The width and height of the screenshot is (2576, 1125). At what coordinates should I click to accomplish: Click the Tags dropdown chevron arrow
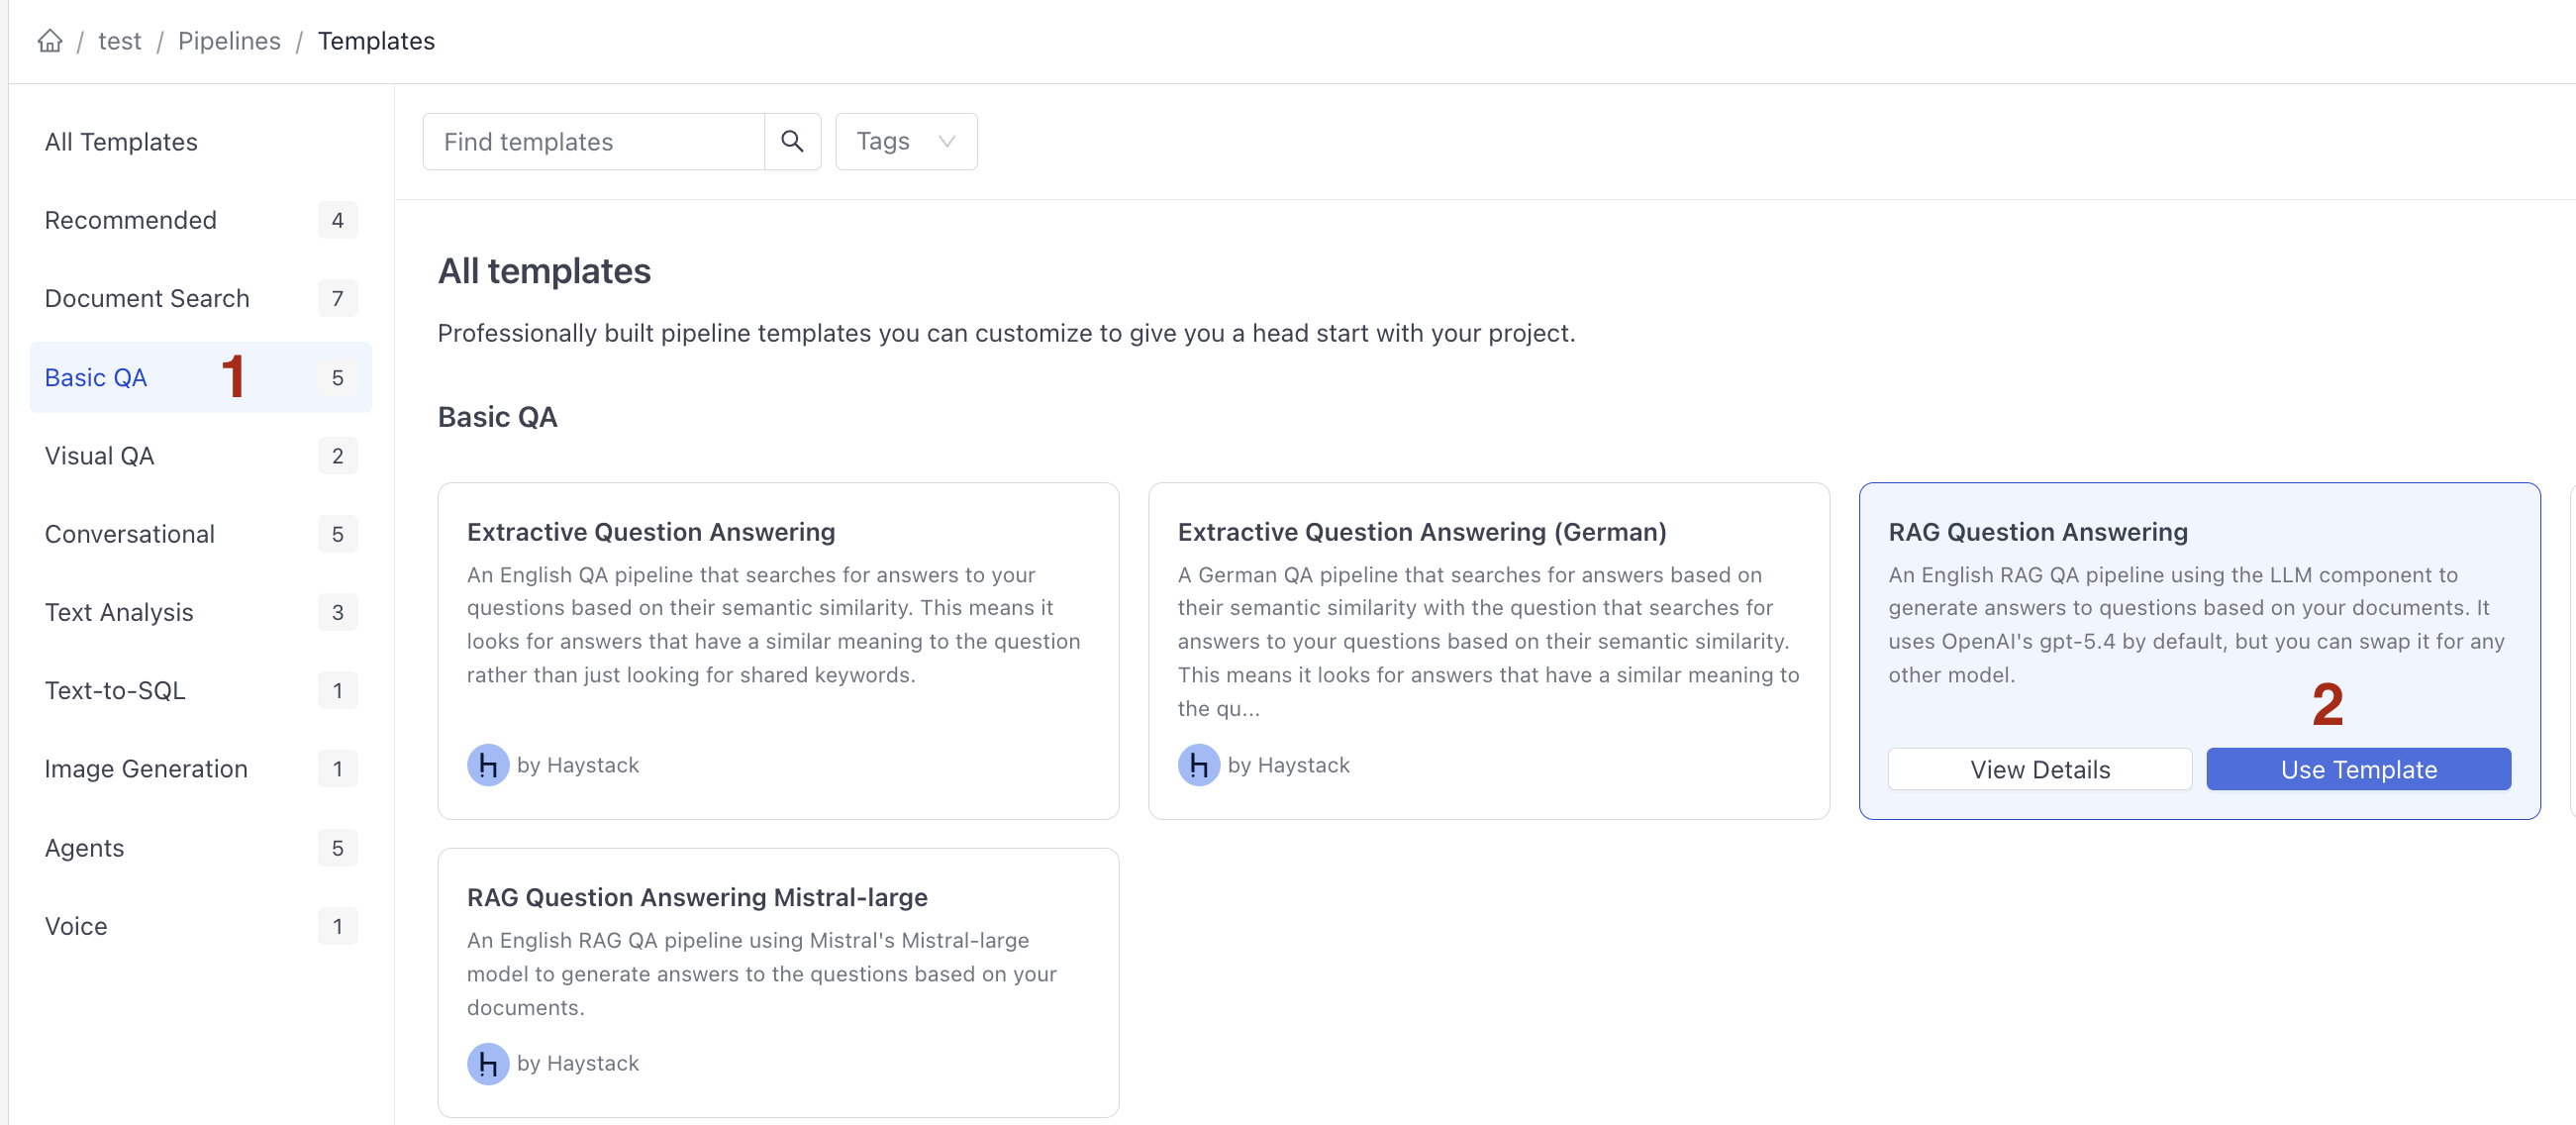coord(946,141)
